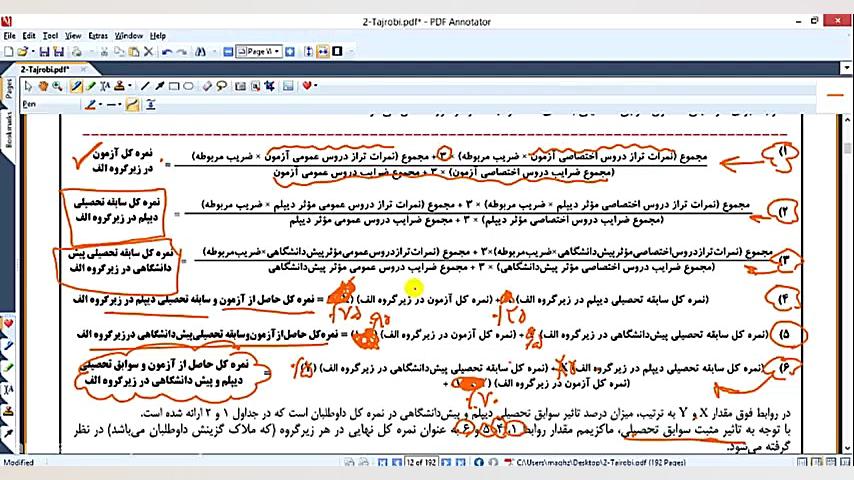The height and width of the screenshot is (480, 854).
Task: Pick the magnifier zoom tool
Action: click(57, 86)
